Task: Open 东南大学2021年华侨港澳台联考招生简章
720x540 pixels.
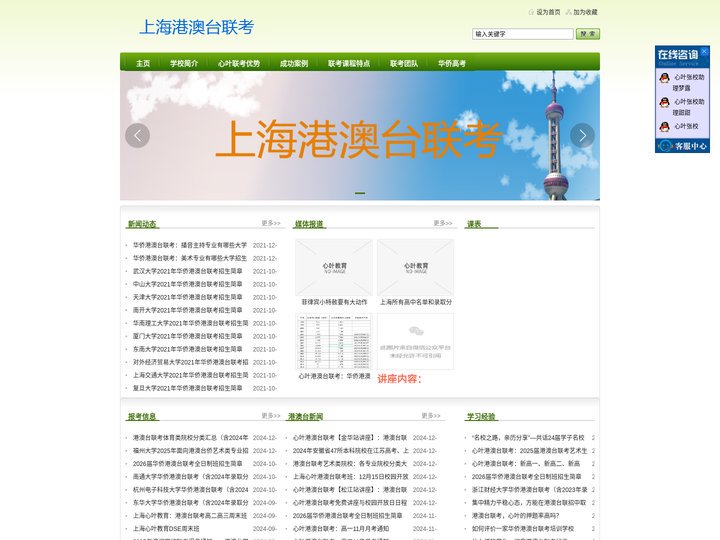Action: (188, 349)
